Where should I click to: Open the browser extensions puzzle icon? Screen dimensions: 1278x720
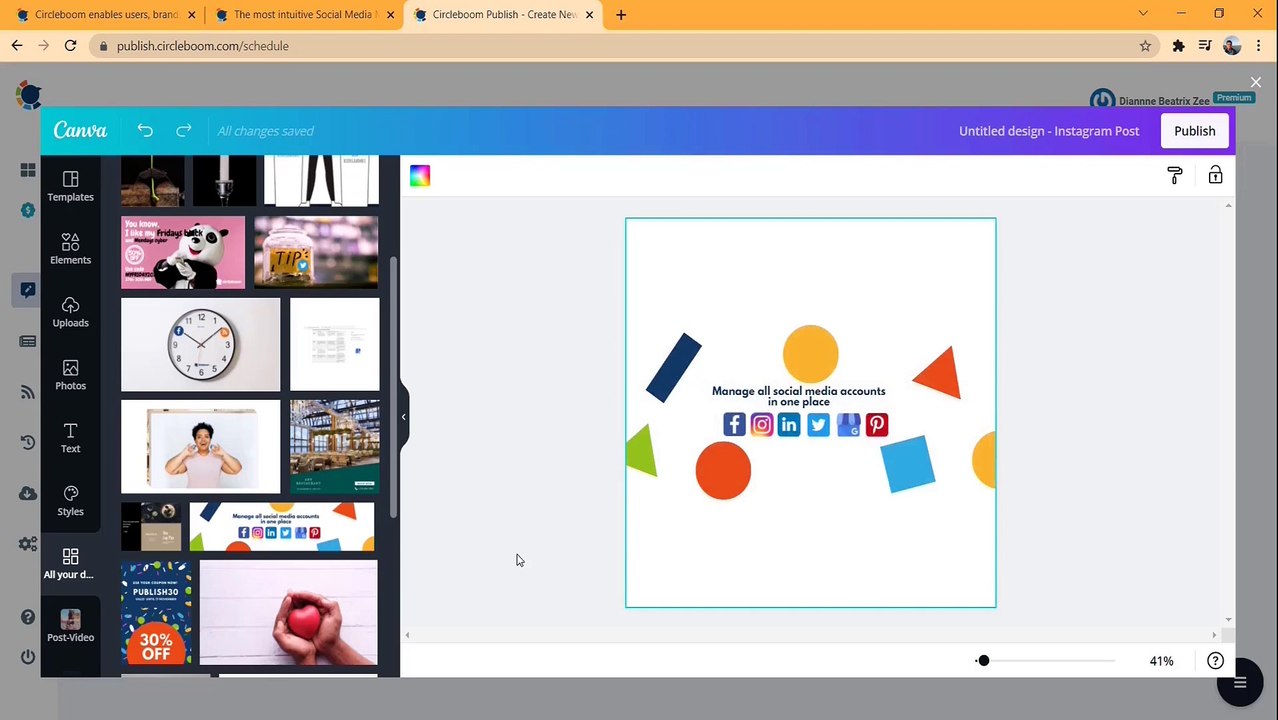point(1178,46)
